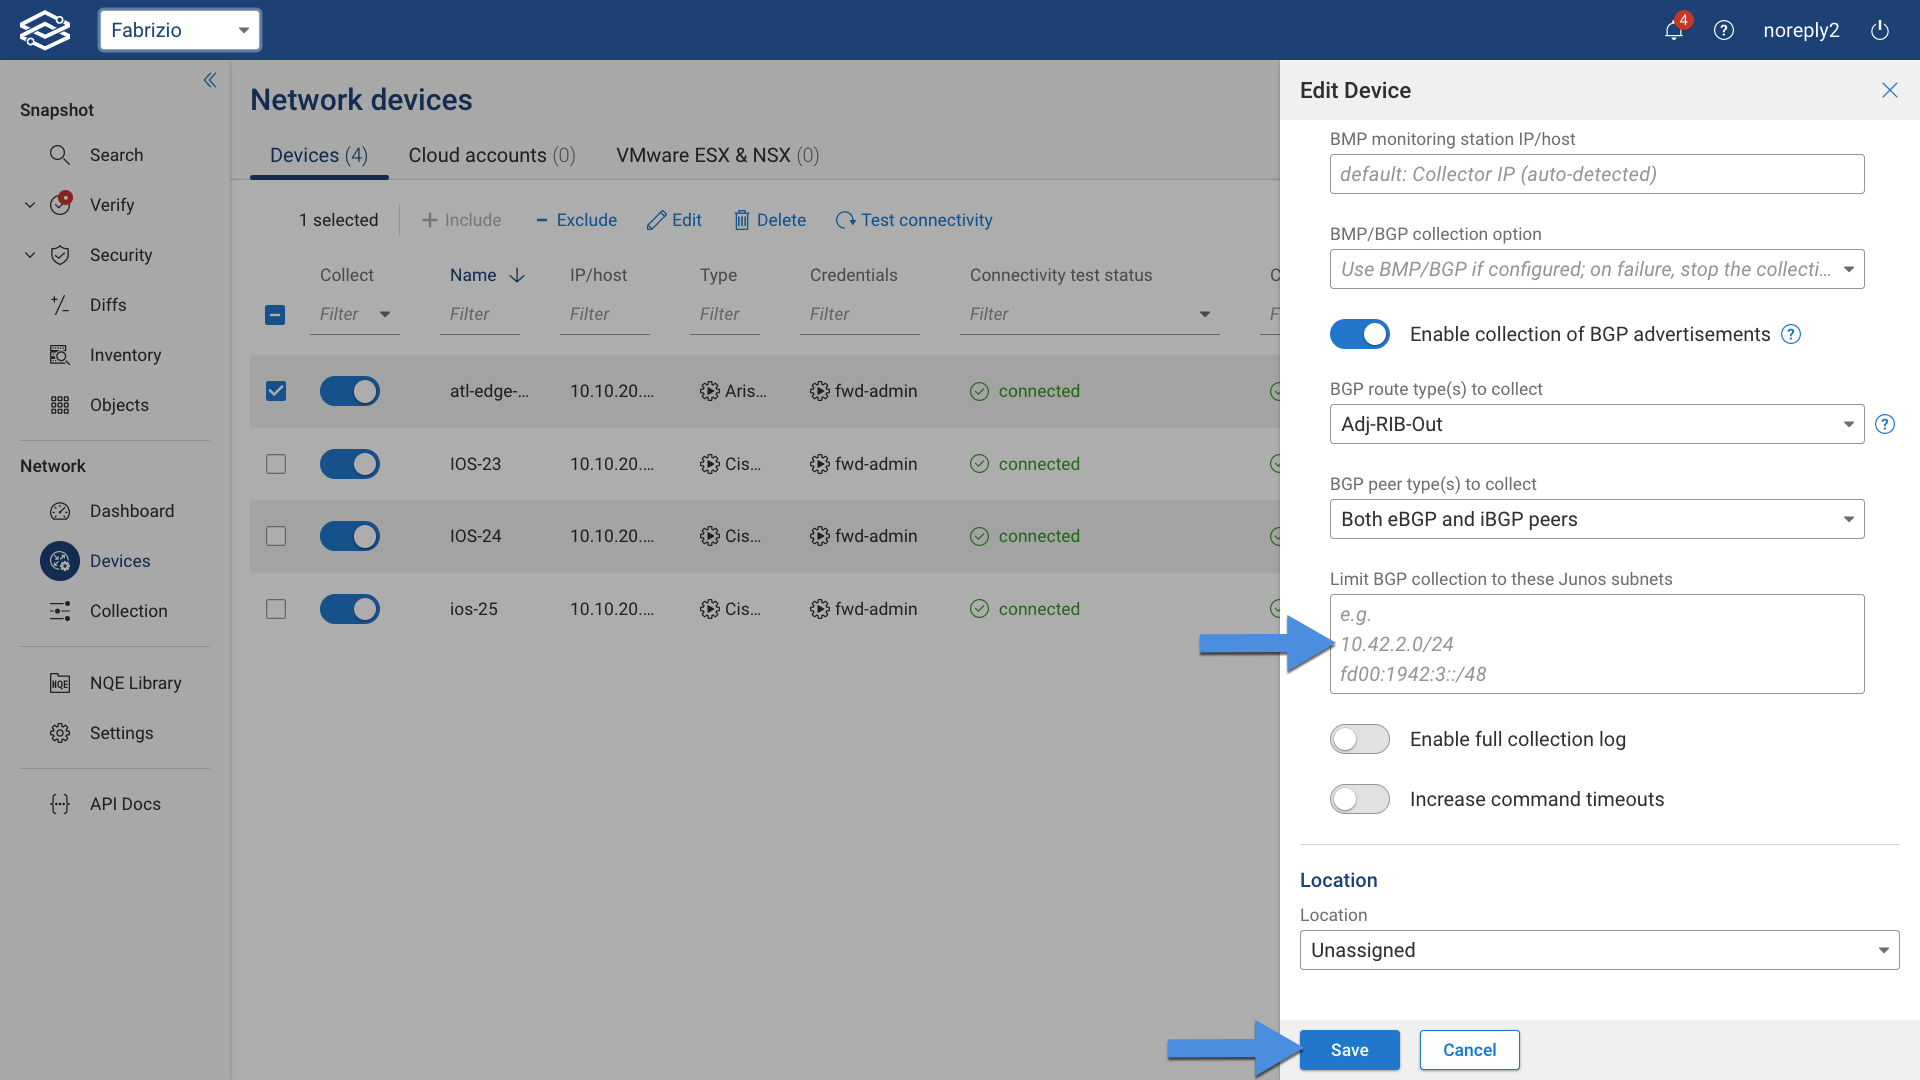Switch to Cloud accounts tab
Screen dimensions: 1920x1080
[491, 155]
